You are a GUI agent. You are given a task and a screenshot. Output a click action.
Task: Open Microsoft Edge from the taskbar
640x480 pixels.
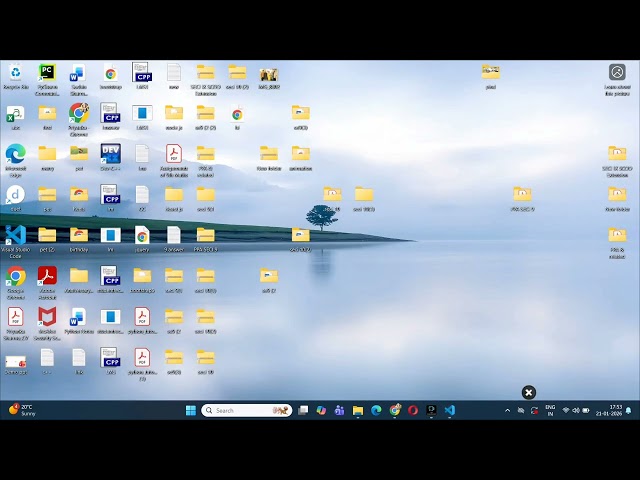tap(376, 410)
